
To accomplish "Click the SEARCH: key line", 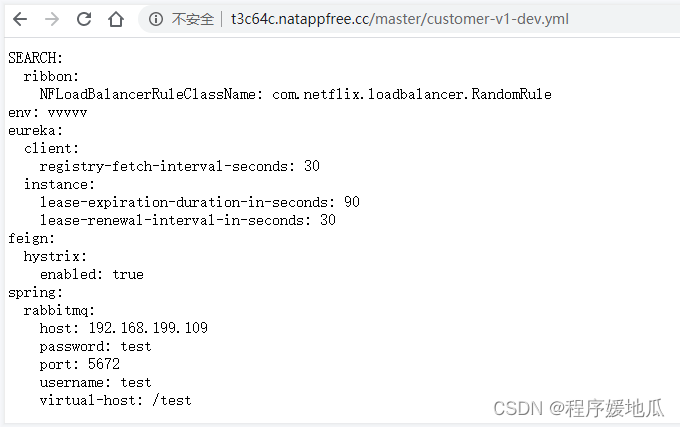I will coord(36,58).
